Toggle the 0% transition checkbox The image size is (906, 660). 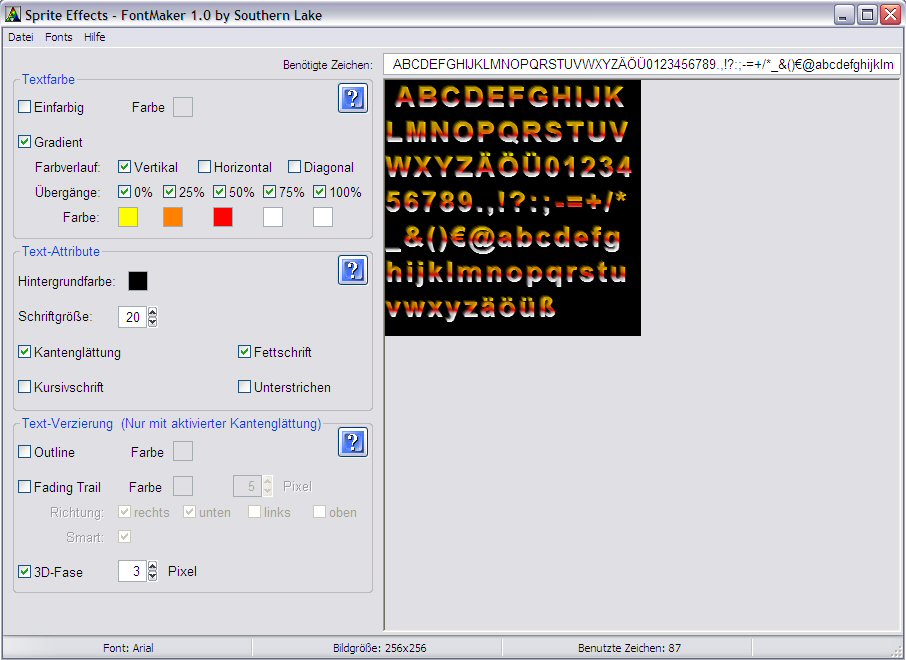(x=124, y=192)
